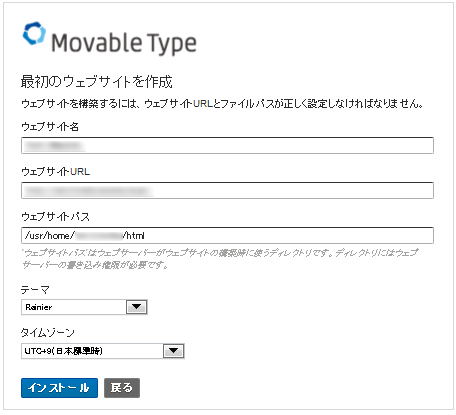Focus the ウェブサイトURL input field
The image size is (456, 415).
pyautogui.click(x=227, y=190)
